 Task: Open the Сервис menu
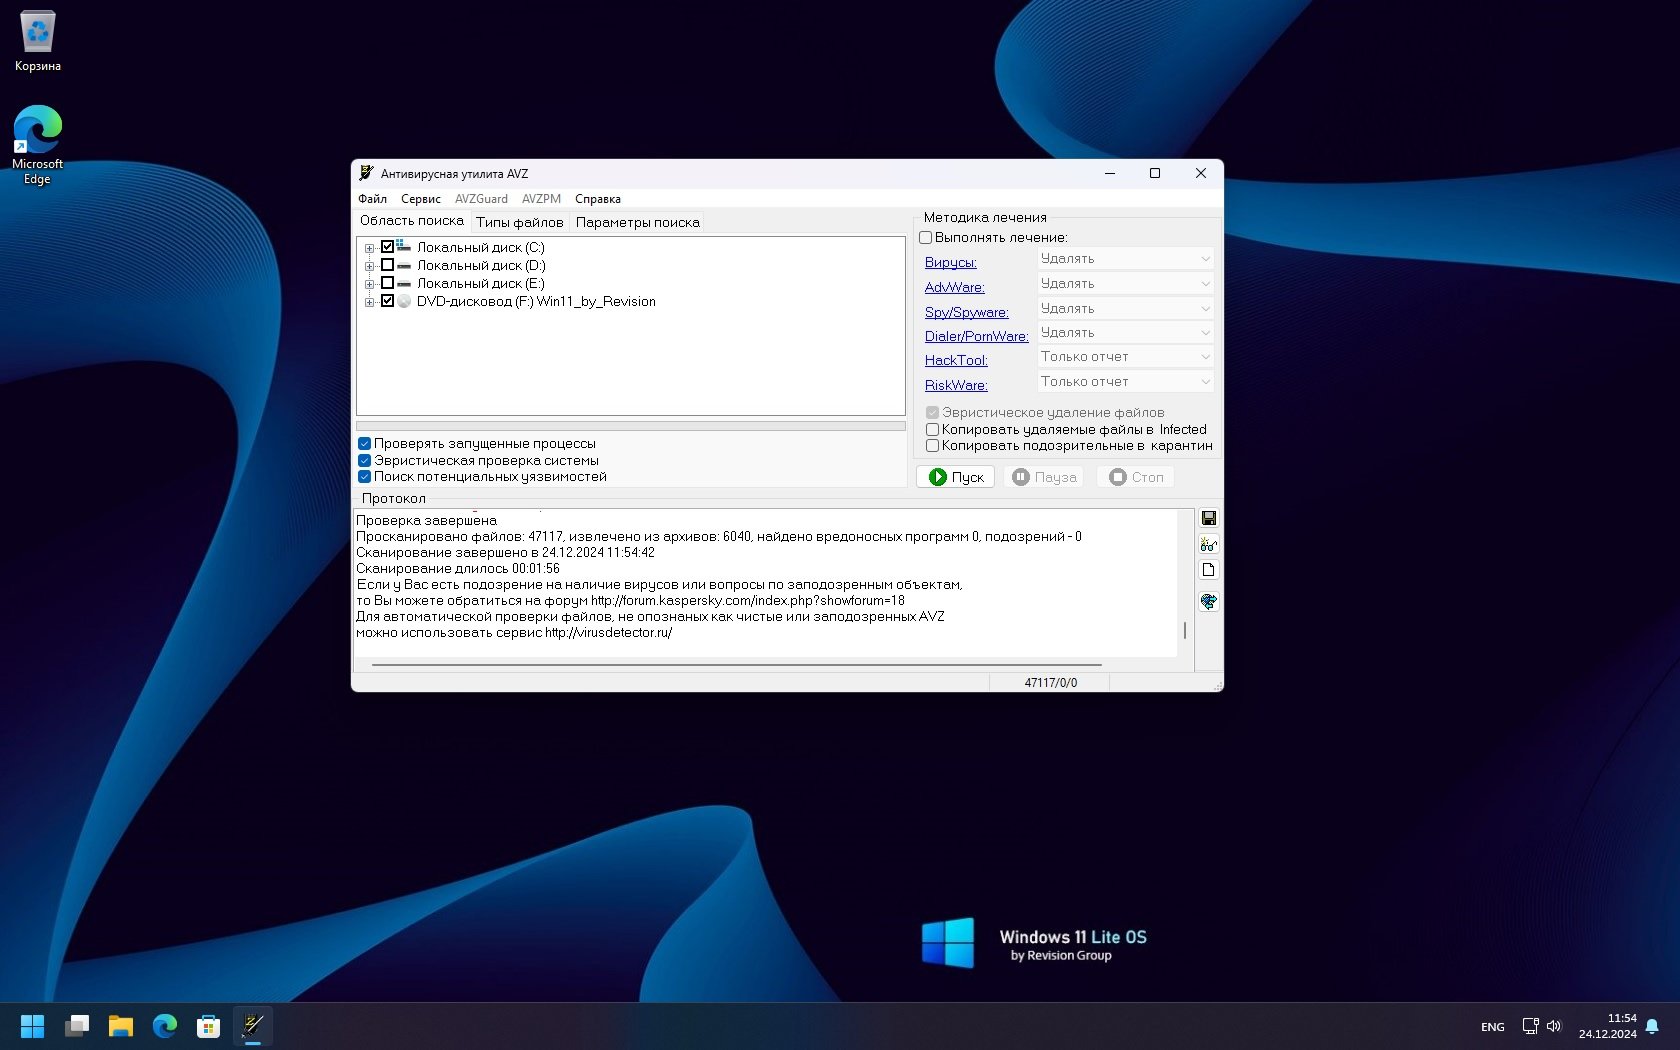point(420,199)
